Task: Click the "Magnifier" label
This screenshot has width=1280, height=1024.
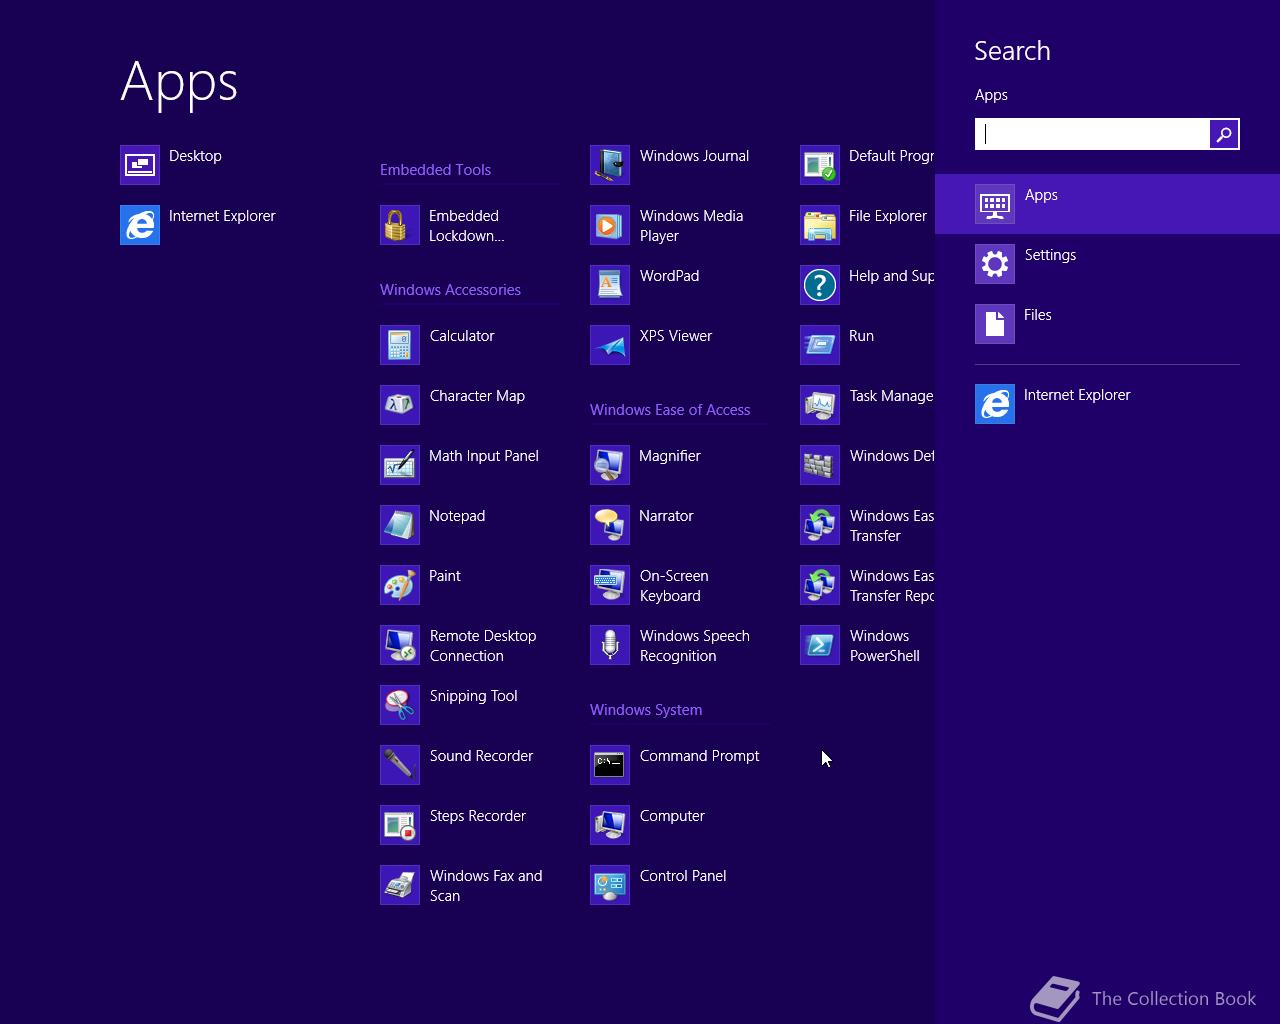Action: coord(669,456)
